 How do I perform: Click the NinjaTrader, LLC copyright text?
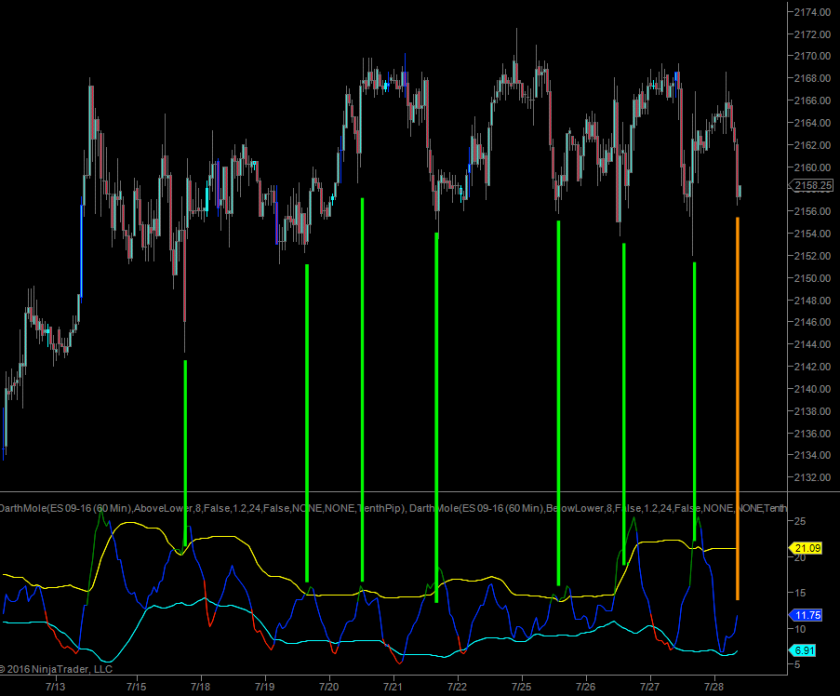pos(60,669)
